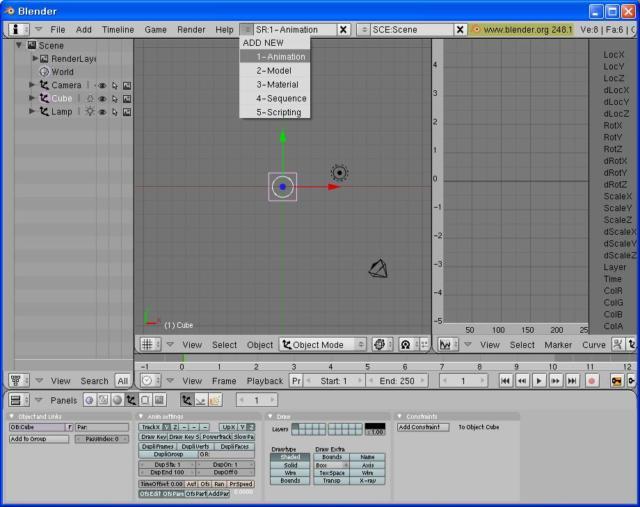Viewport: 640px width, 507px height.
Task: Click the Blender logo link icon
Action: (476, 29)
